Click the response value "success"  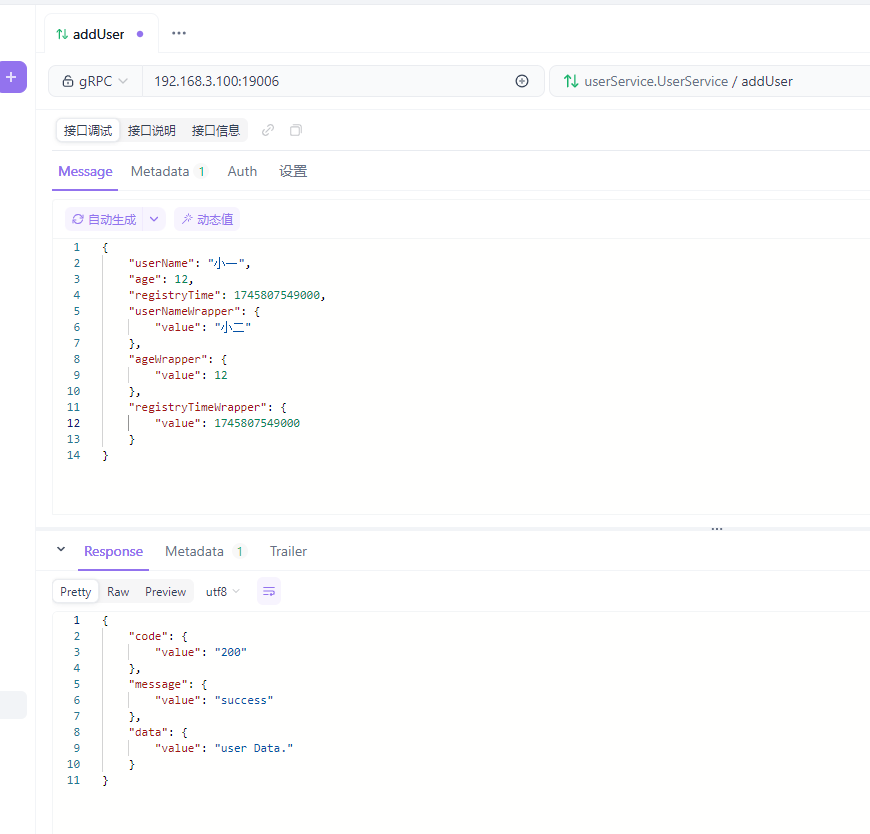[244, 701]
